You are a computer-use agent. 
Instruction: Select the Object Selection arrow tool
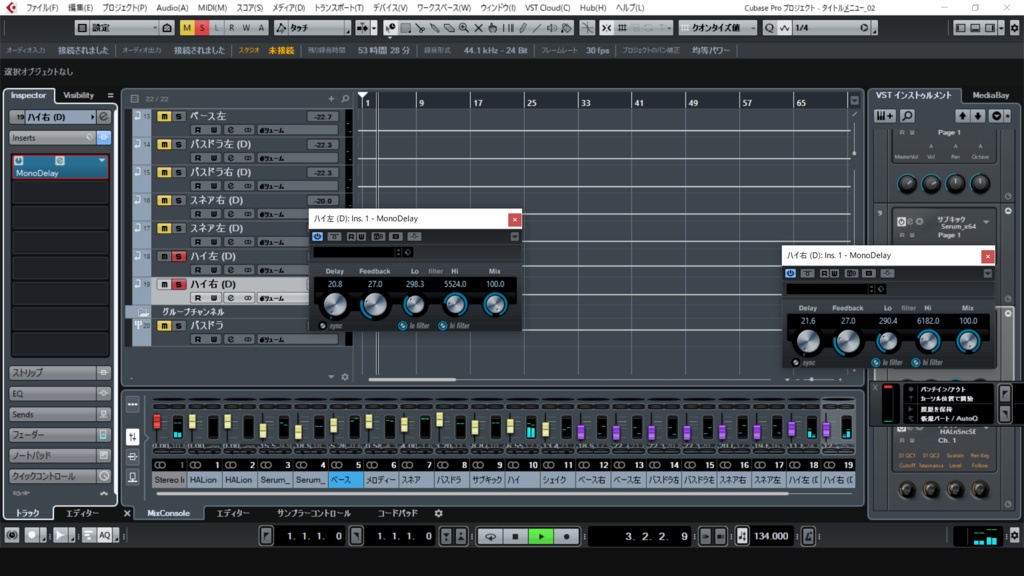(x=391, y=28)
